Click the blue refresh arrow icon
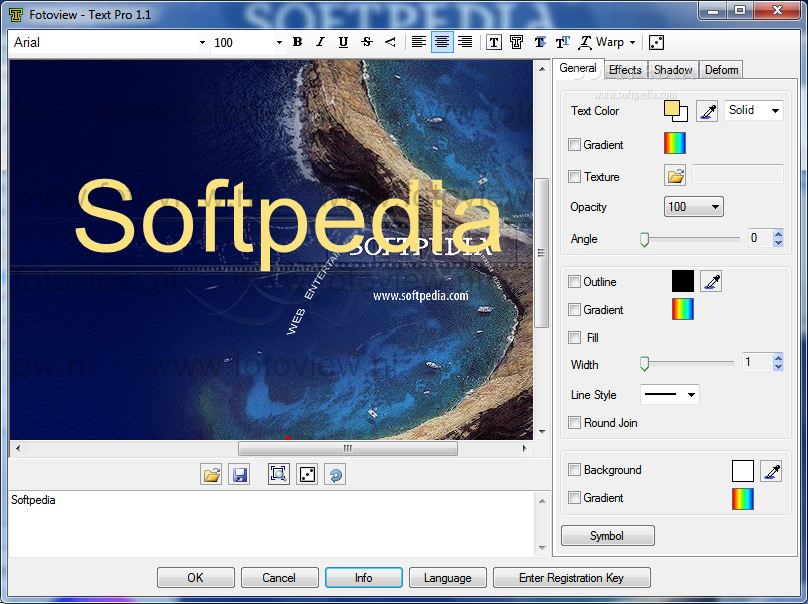 [x=335, y=474]
